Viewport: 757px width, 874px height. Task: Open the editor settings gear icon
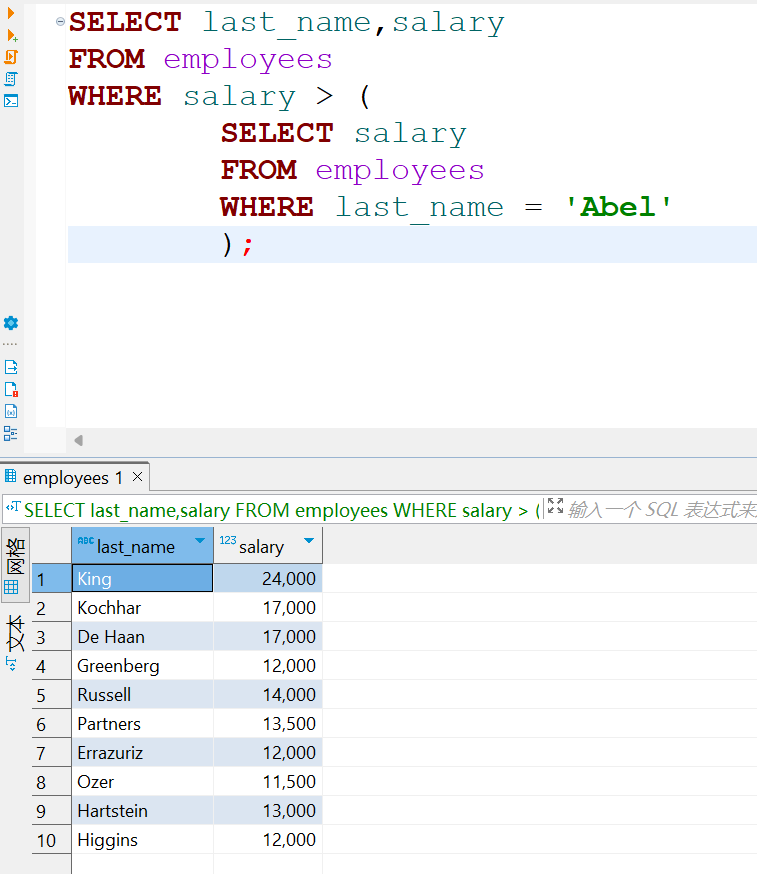11,323
